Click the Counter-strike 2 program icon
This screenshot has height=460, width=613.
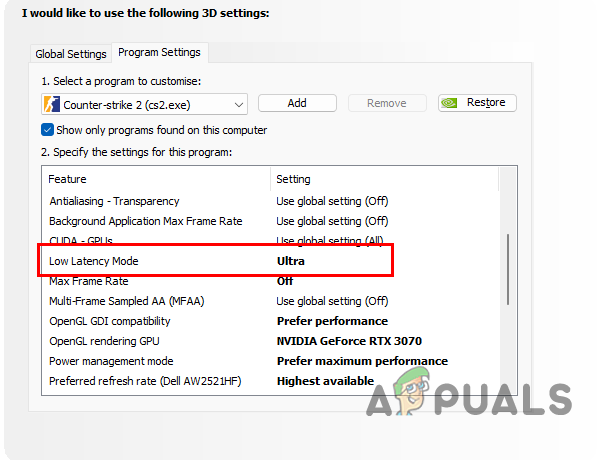[52, 104]
